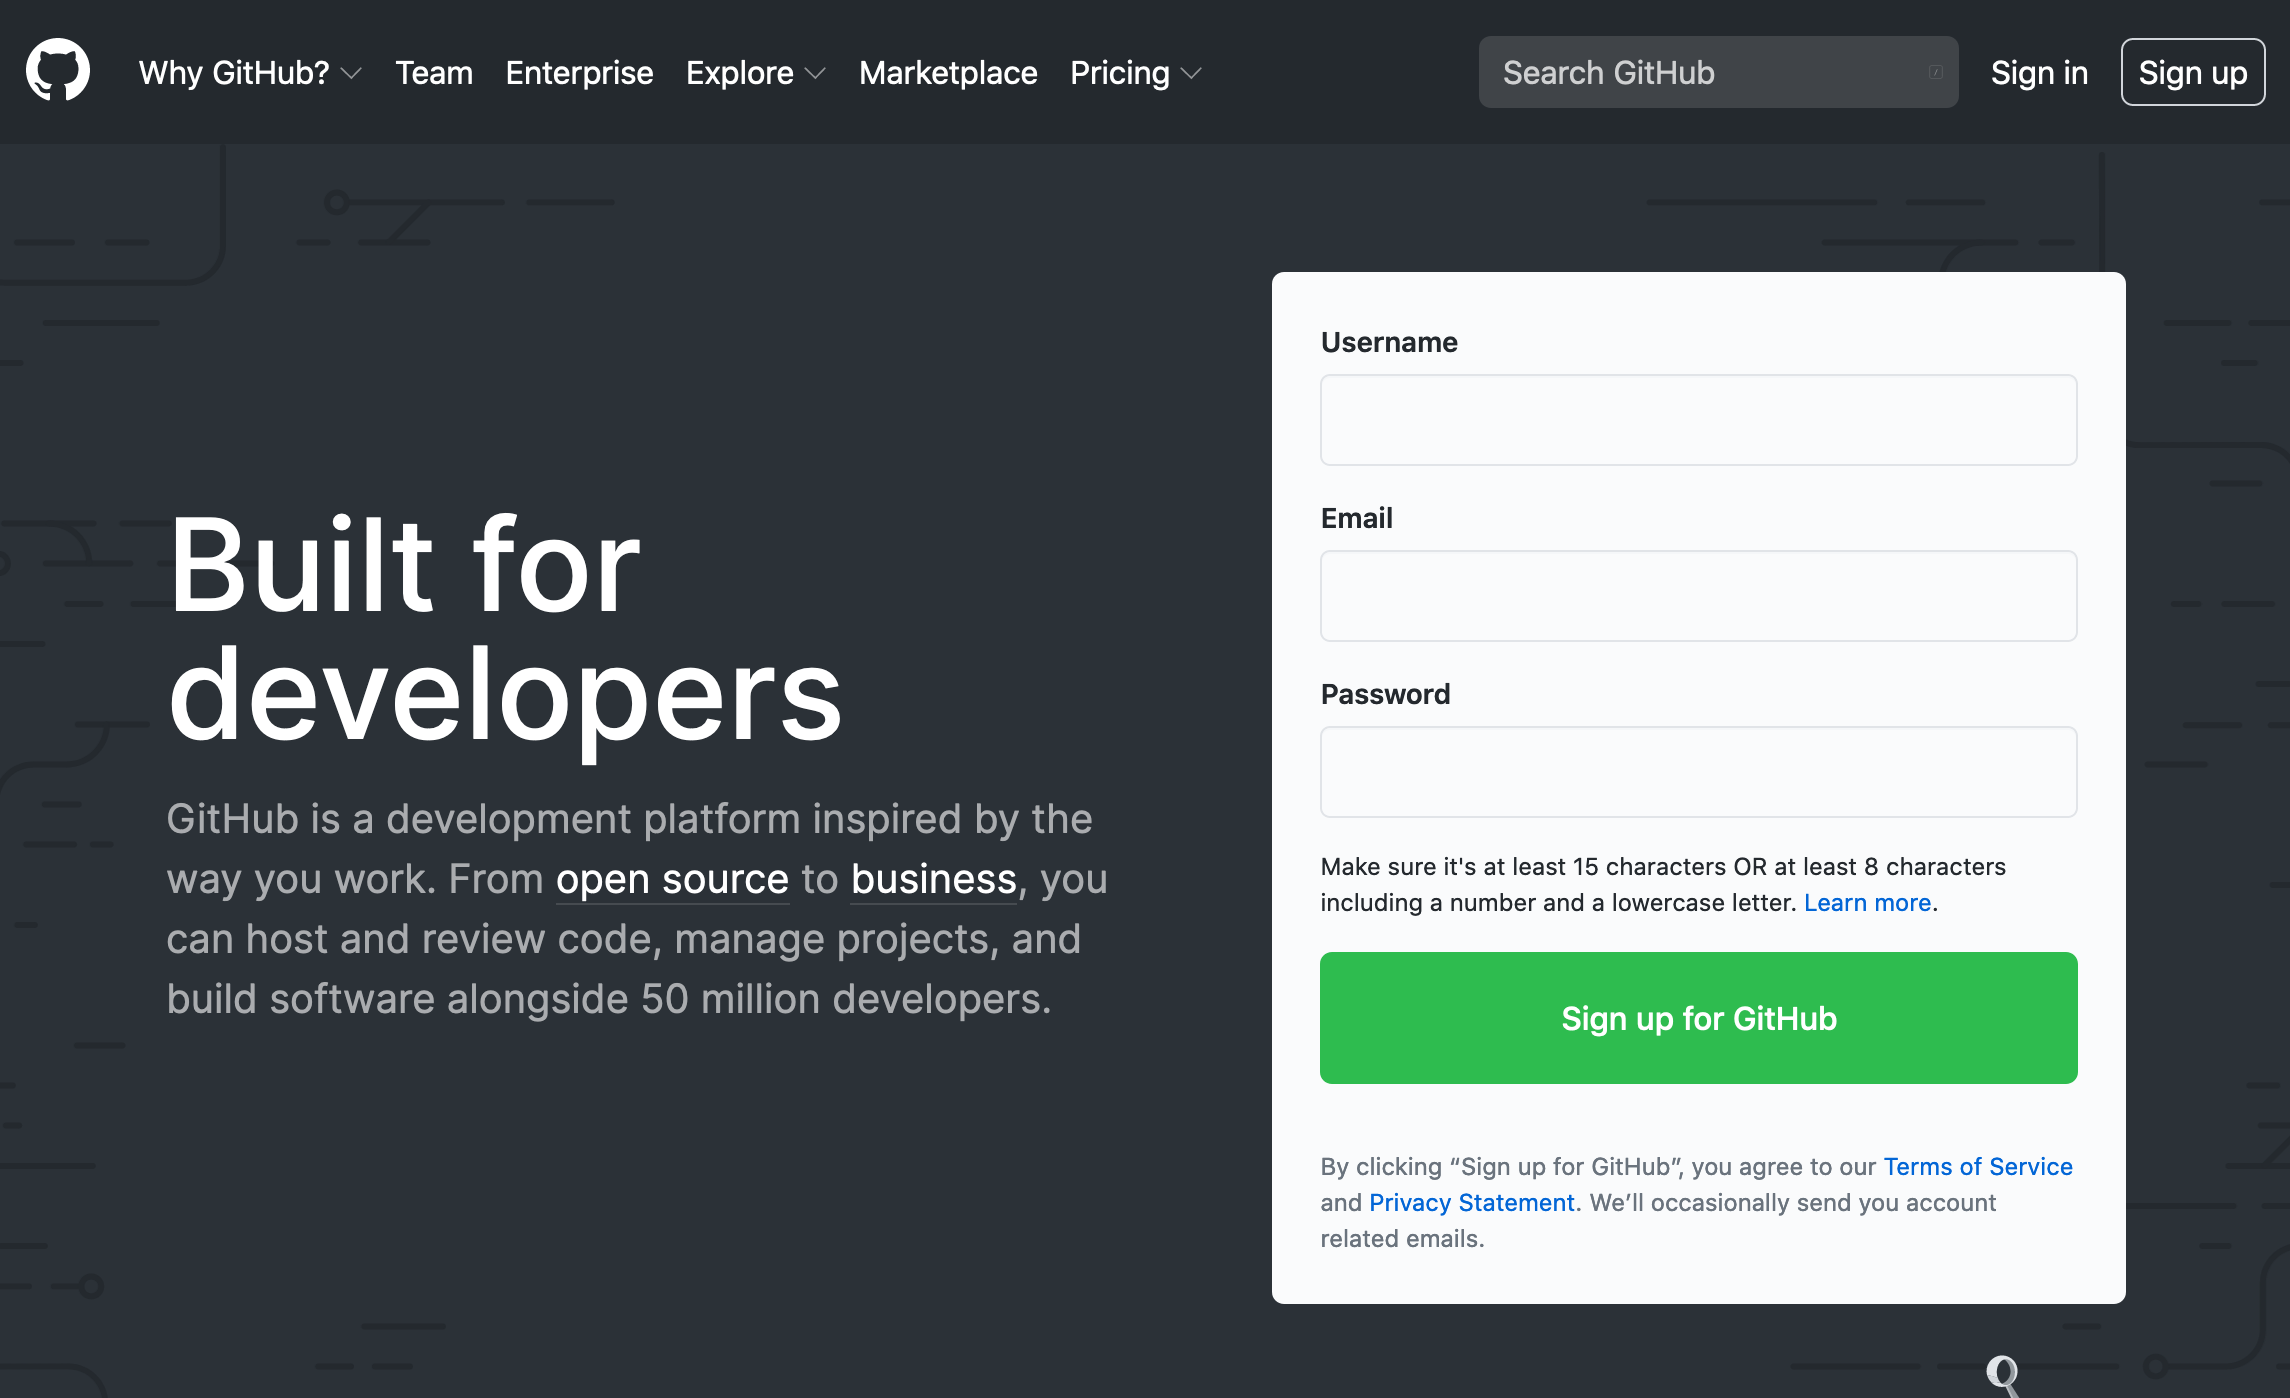The width and height of the screenshot is (2290, 1398).
Task: Click the Sign in button icon area
Action: pos(2038,72)
